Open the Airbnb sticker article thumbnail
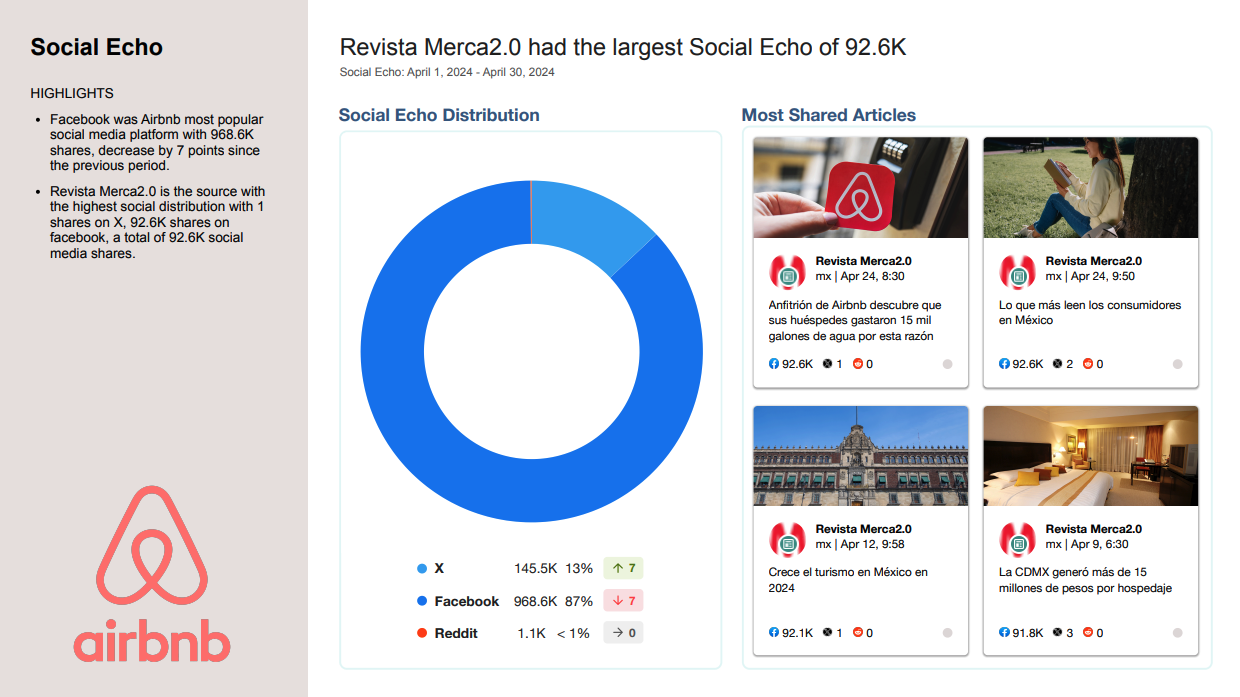Viewport: 1240px width, 697px height. (x=860, y=188)
